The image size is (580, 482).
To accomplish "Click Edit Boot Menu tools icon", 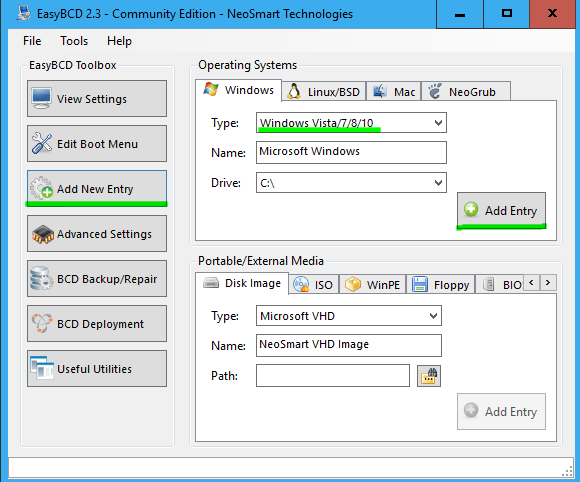I will click(x=41, y=143).
